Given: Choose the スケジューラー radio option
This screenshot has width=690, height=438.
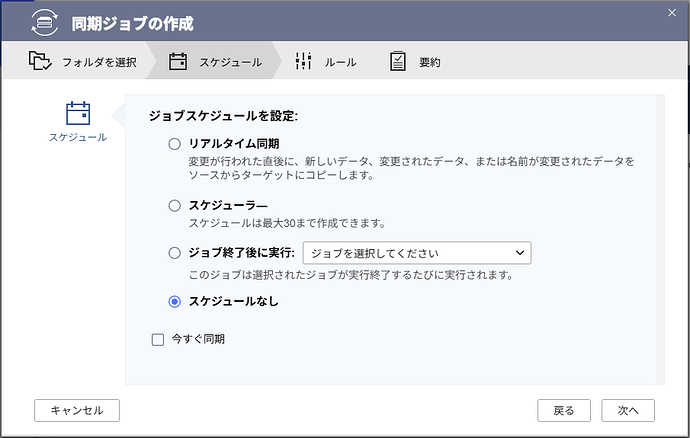Looking at the screenshot, I should click(x=175, y=206).
